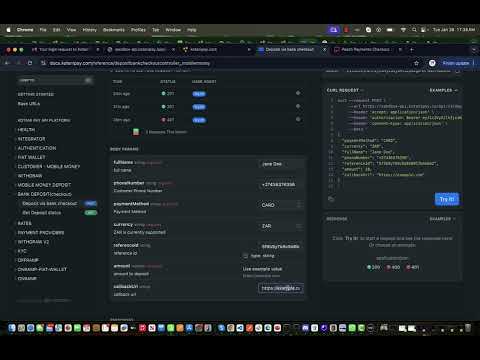Open the Chrome Window menu
The width and height of the screenshot is (480, 360).
(x=173, y=30)
